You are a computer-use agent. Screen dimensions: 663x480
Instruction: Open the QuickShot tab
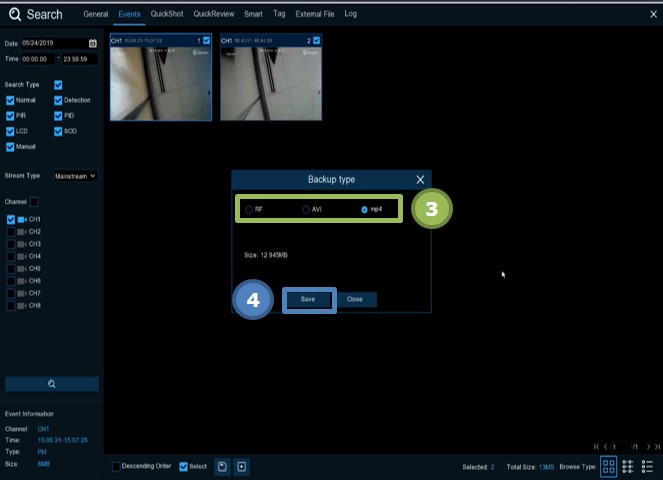[x=165, y=14]
